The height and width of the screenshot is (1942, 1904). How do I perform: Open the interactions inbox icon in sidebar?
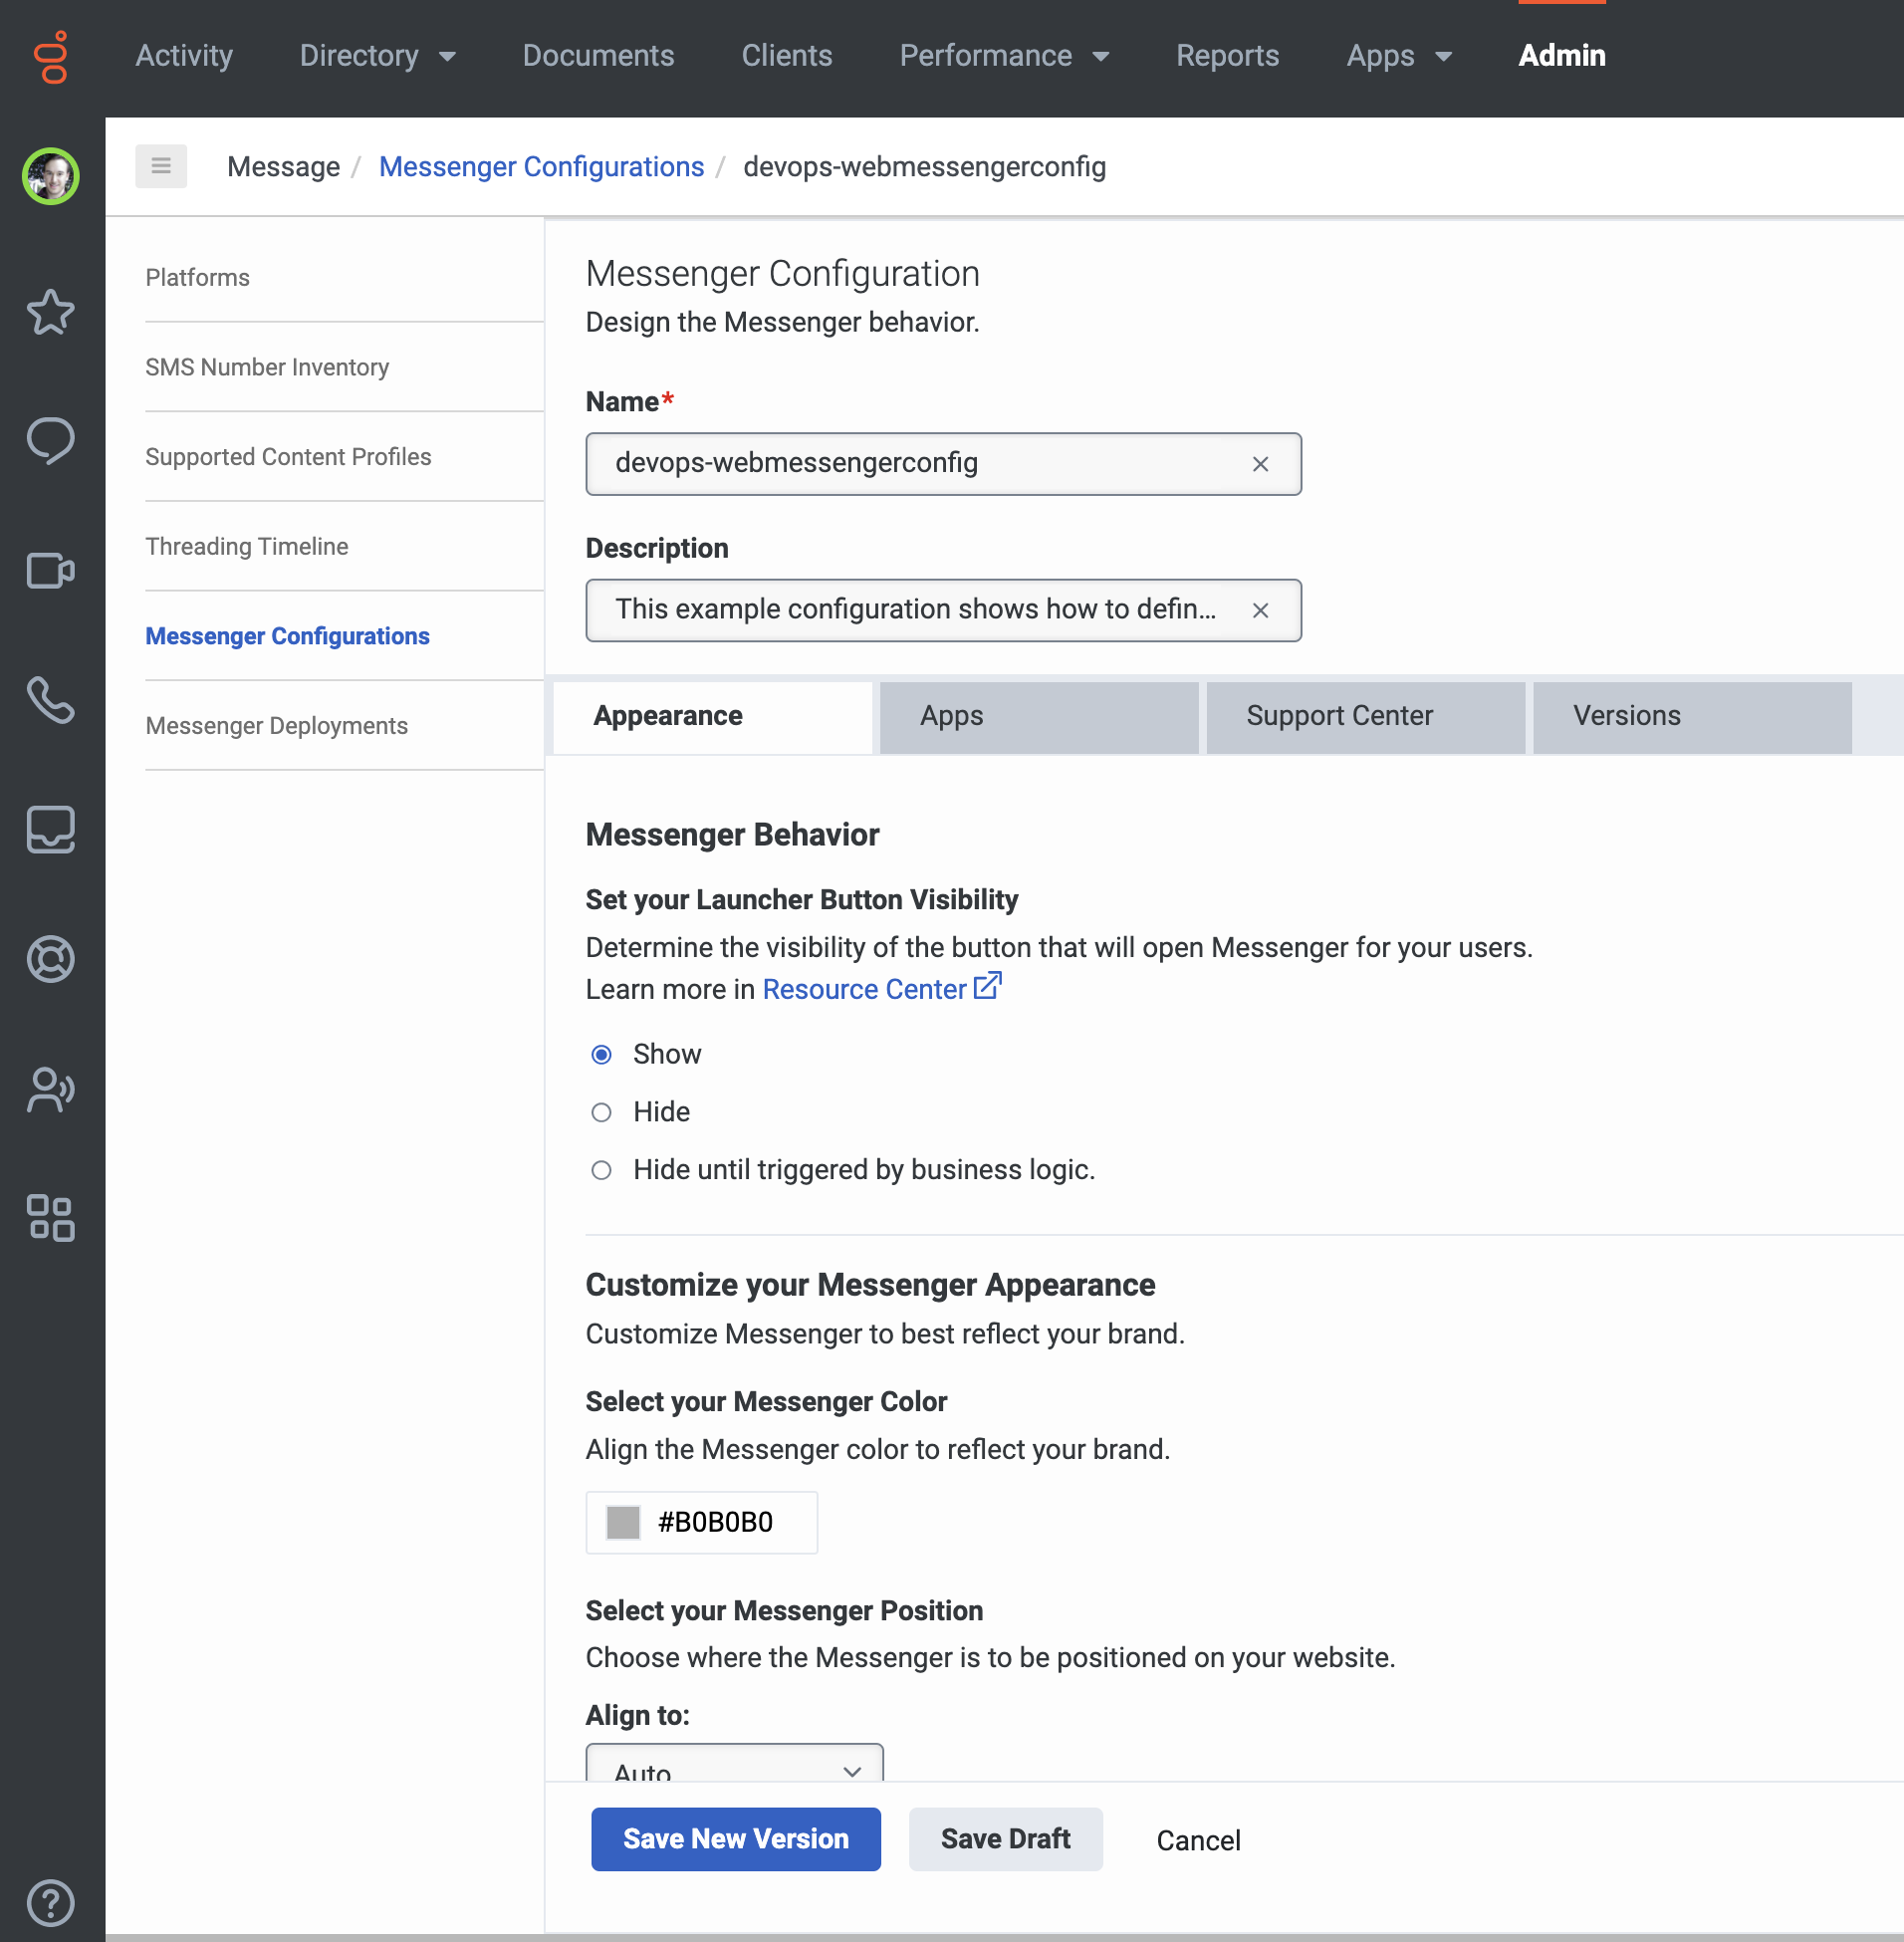point(50,830)
